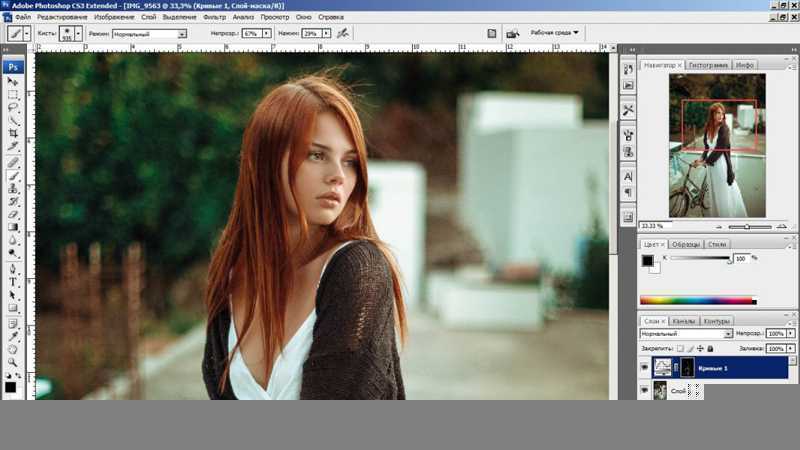Select the History Brush tool
Viewport: 800px width, 450px height.
(x=13, y=202)
